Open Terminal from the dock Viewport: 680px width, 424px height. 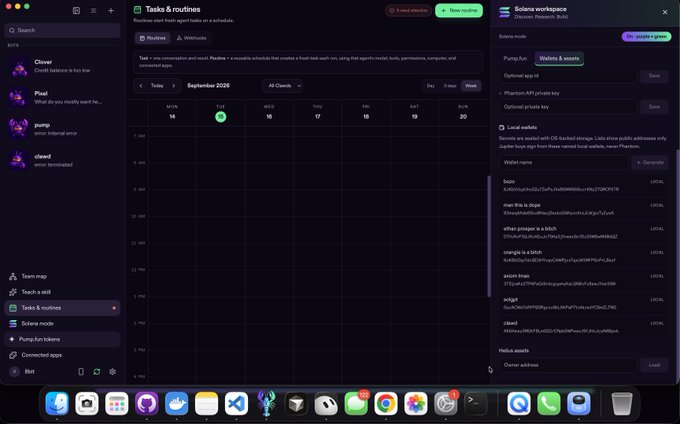476,403
